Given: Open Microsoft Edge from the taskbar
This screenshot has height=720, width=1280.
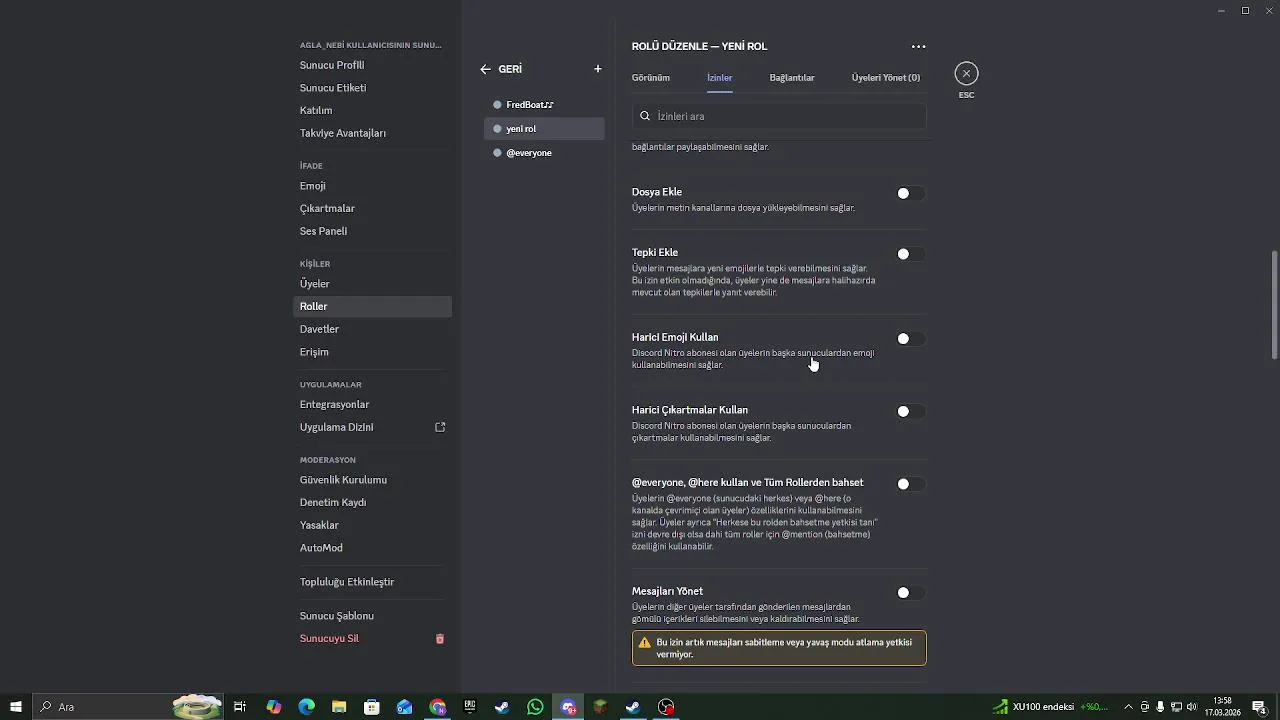Looking at the screenshot, I should [307, 707].
